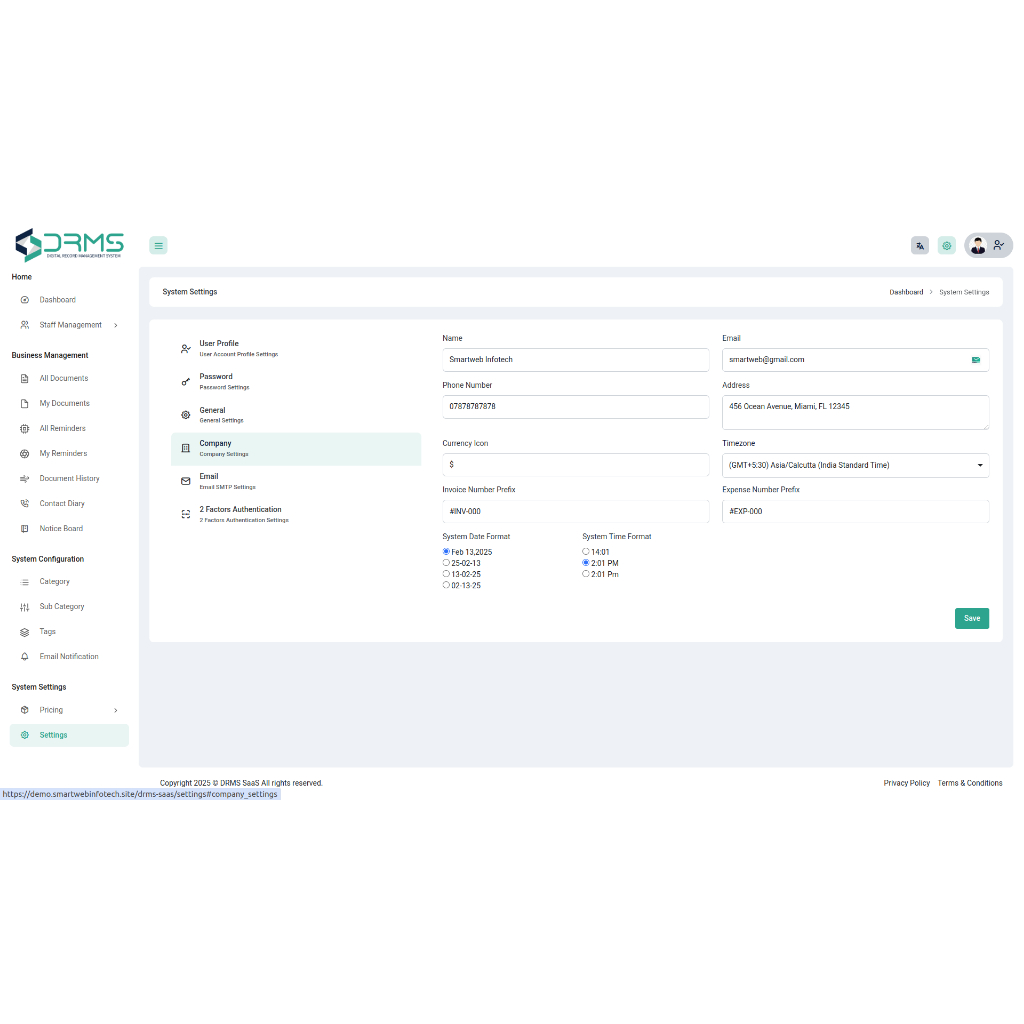This screenshot has width=1024, height=1024.
Task: Click the Notice Board icon
Action: click(x=25, y=528)
